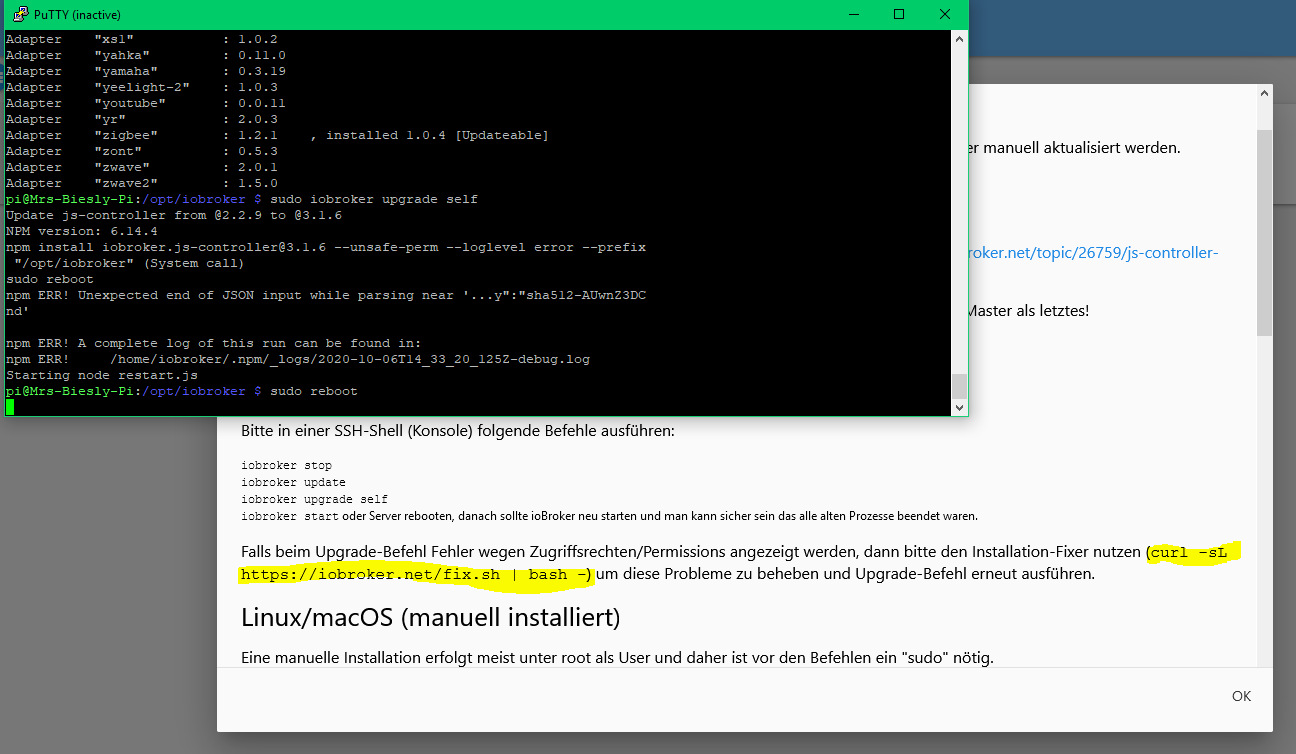This screenshot has width=1296, height=754.
Task: Open the js-controller forum topic link
Action: tap(1094, 253)
